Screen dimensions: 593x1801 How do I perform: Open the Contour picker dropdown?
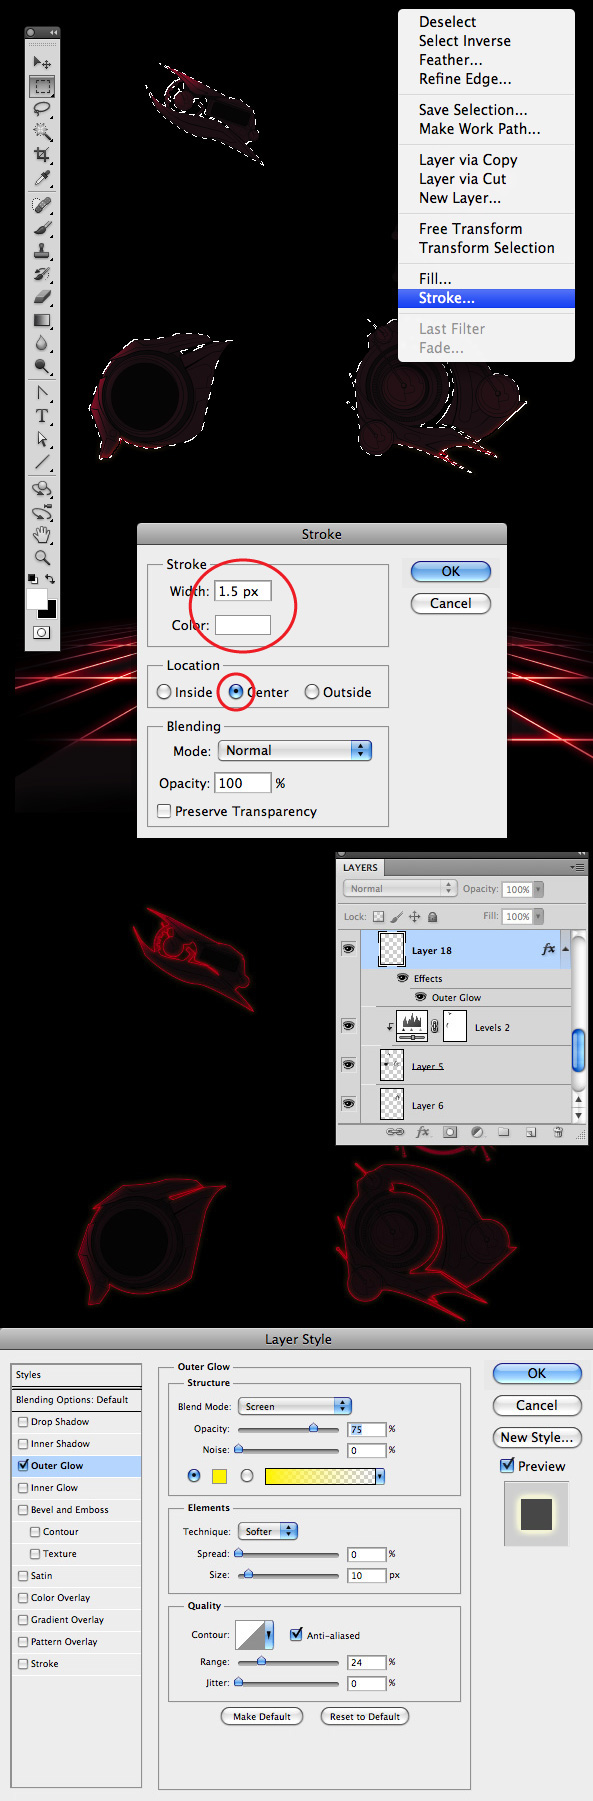point(269,1634)
